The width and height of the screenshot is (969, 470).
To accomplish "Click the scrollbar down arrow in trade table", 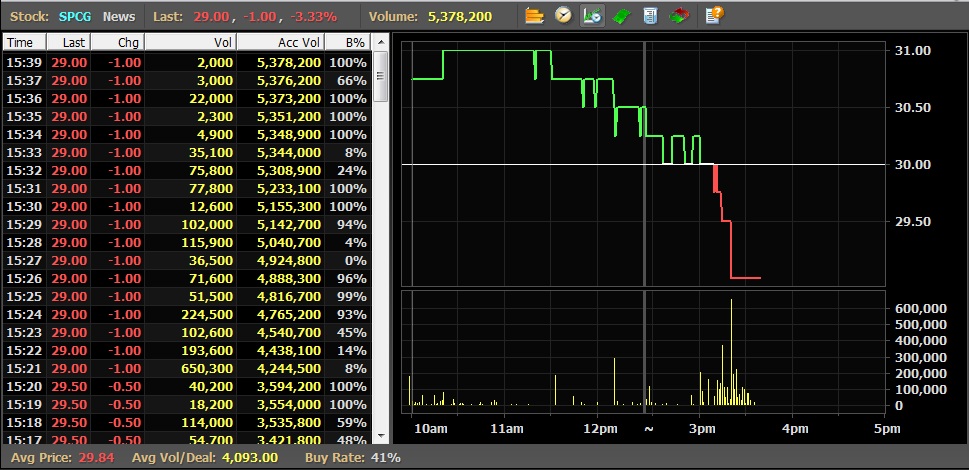I will point(381,435).
